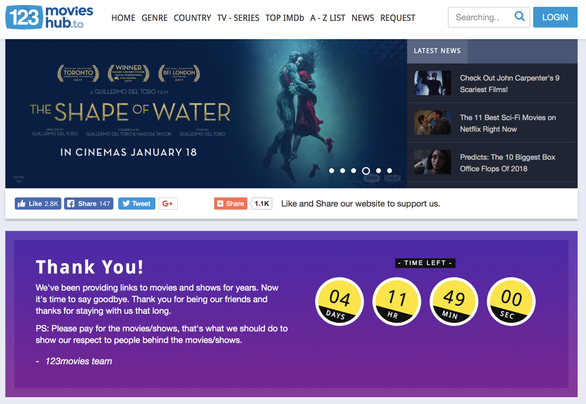Go to the TOP IMDb page
Image resolution: width=586 pixels, height=404 pixels.
point(285,18)
